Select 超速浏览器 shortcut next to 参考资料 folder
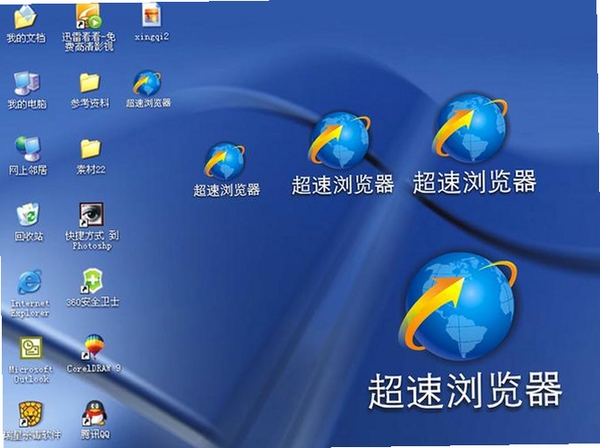This screenshot has height=448, width=600. (x=147, y=83)
